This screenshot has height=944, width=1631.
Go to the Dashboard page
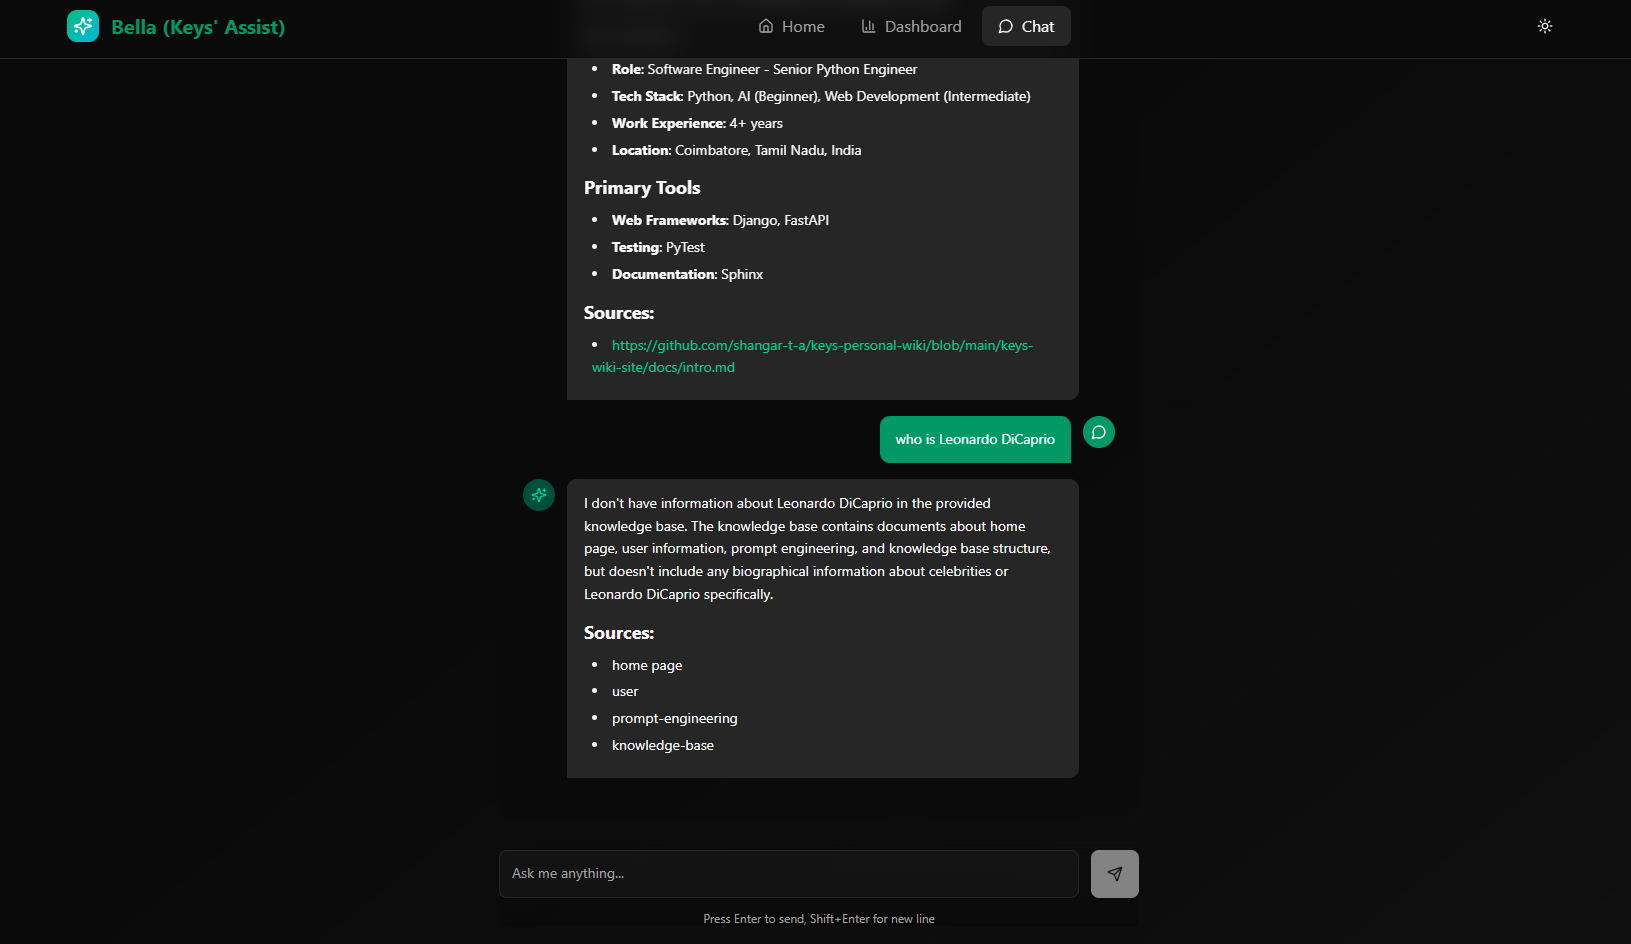coord(911,27)
